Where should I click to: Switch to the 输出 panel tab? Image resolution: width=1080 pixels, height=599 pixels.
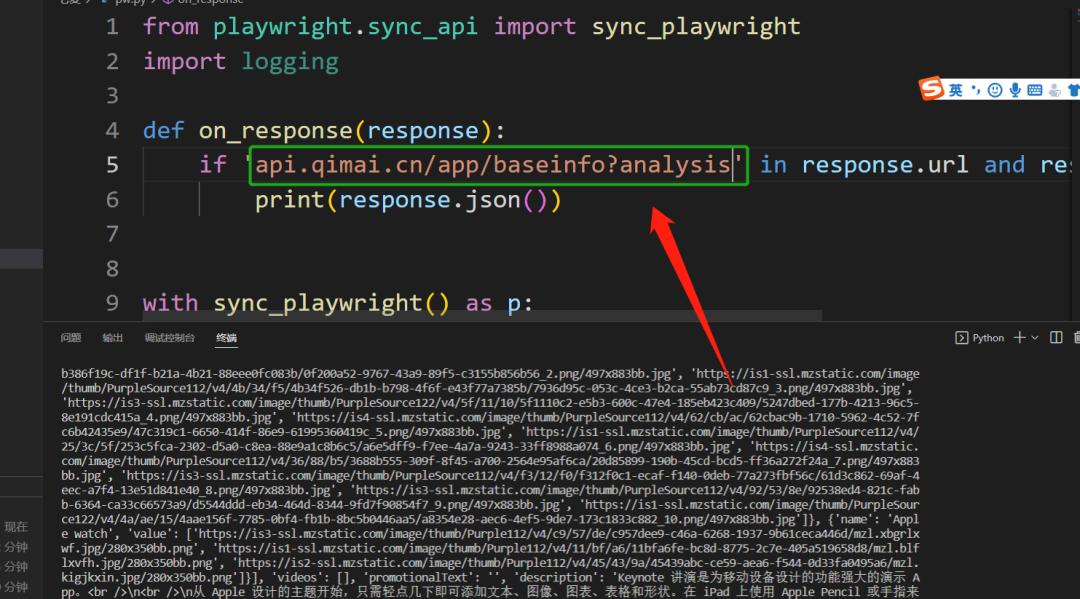tap(112, 338)
